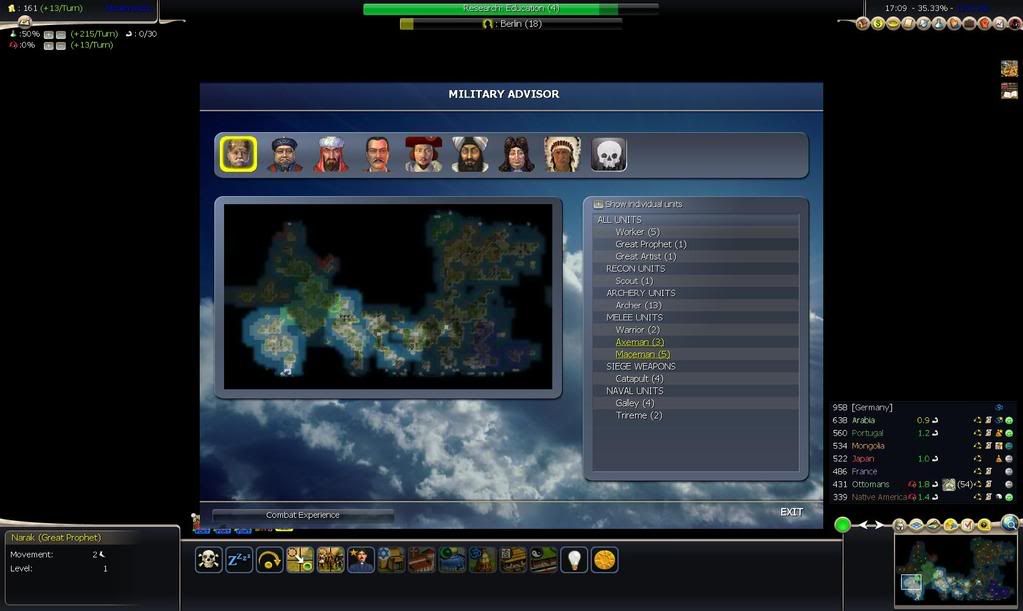The width and height of the screenshot is (1023, 611).
Task: Click Arabia in the scoreboard
Action: [863, 421]
